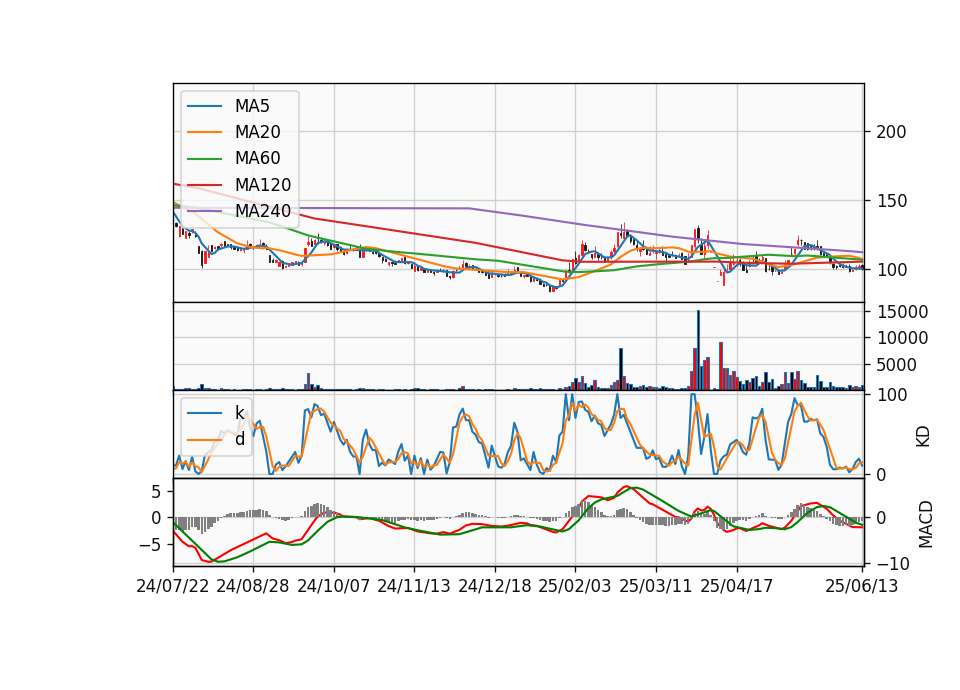
Task: Click the MA240 legend label
Action: pyautogui.click(x=263, y=211)
